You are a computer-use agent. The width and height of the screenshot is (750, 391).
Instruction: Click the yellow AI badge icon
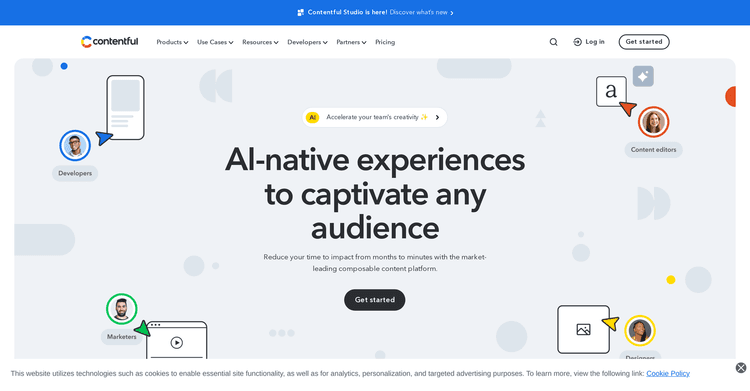(x=312, y=117)
